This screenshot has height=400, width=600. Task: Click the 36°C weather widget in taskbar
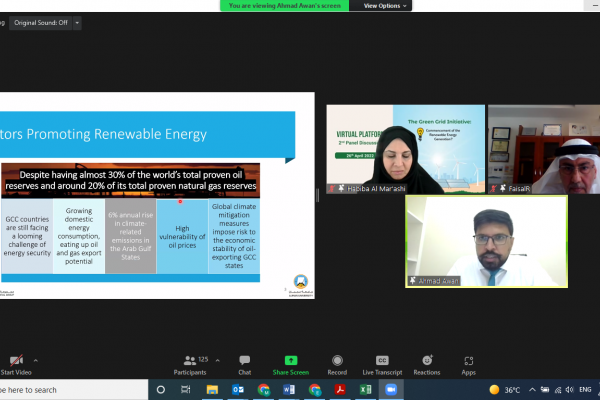coord(507,389)
